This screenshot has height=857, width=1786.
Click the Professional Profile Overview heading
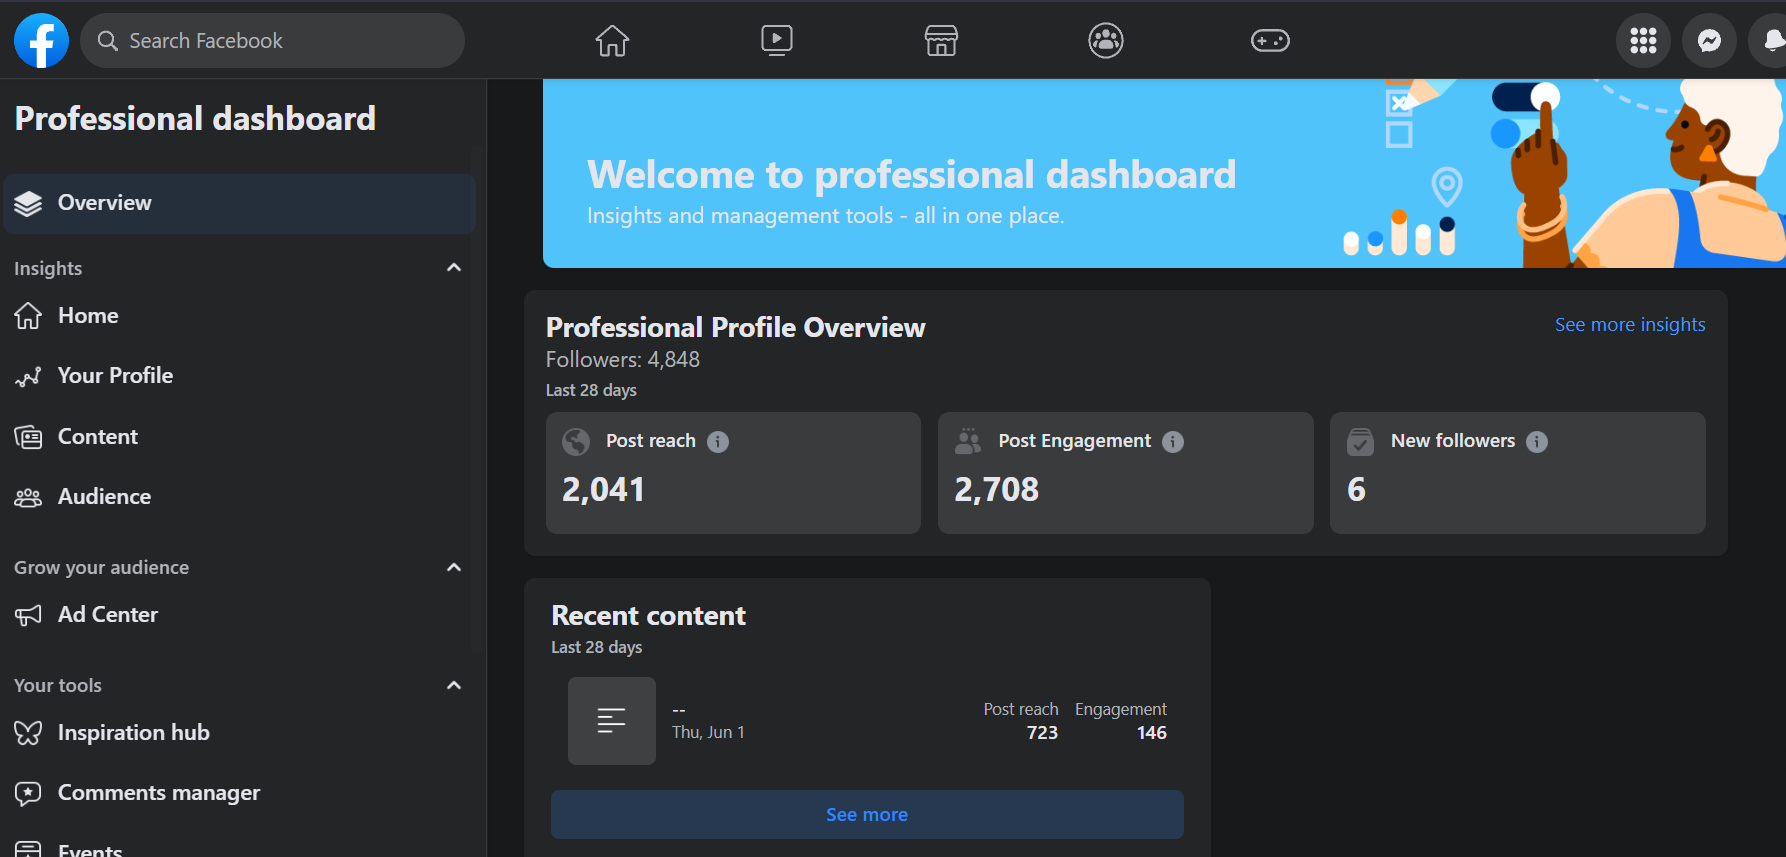pyautogui.click(x=736, y=328)
